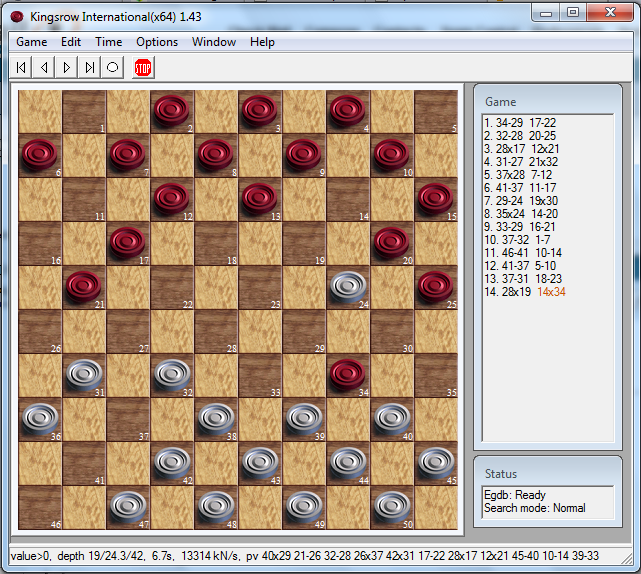This screenshot has width=641, height=574.
Task: Open the Options menu
Action: coord(157,42)
